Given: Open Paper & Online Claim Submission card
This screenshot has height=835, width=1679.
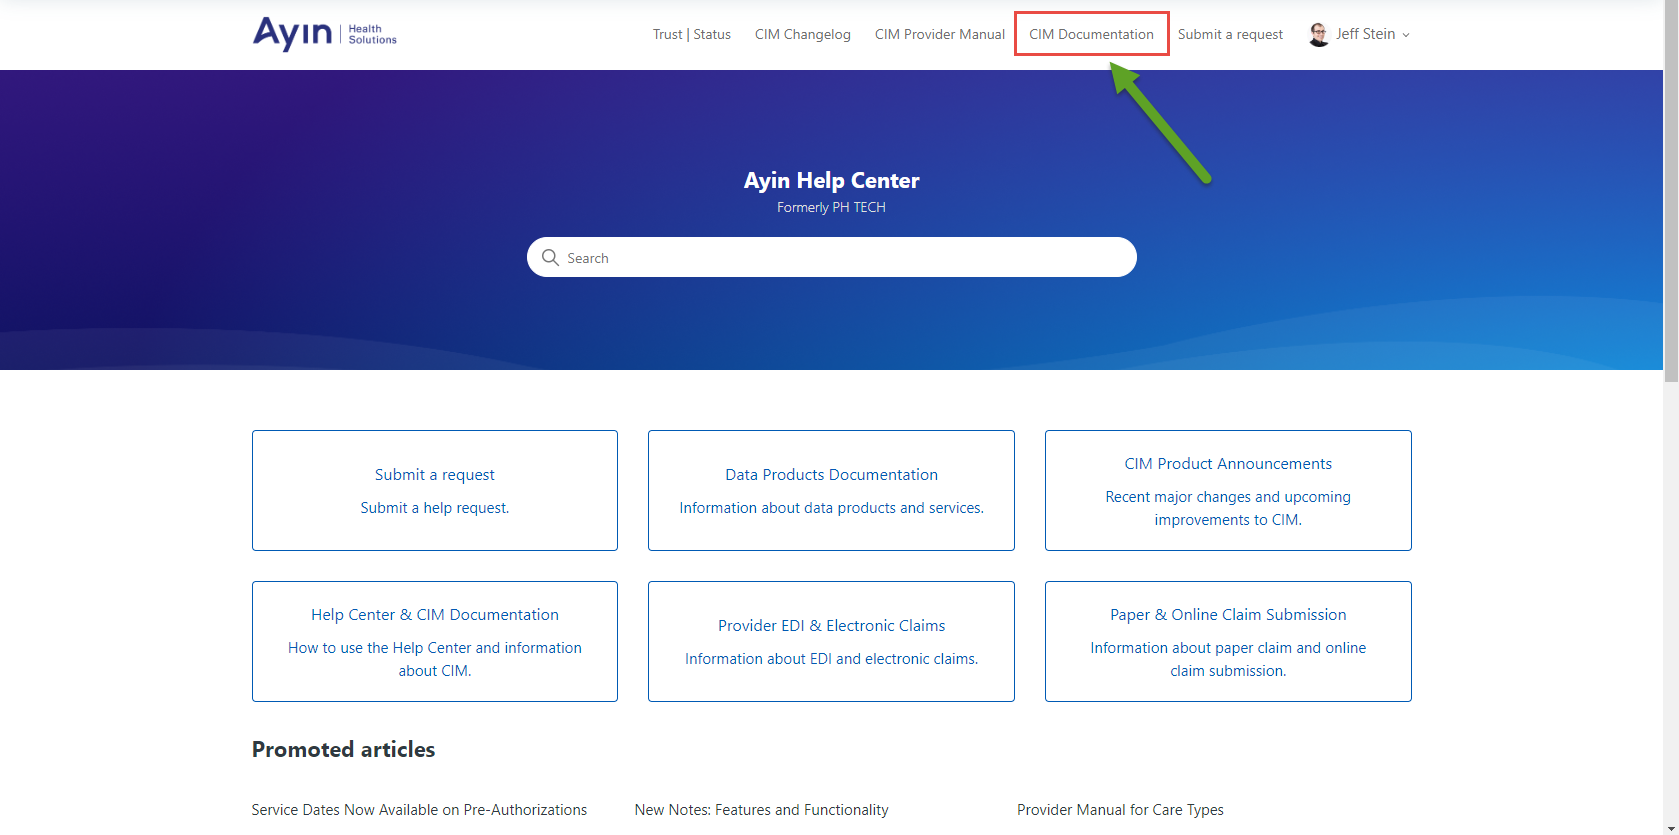Looking at the screenshot, I should (1228, 641).
